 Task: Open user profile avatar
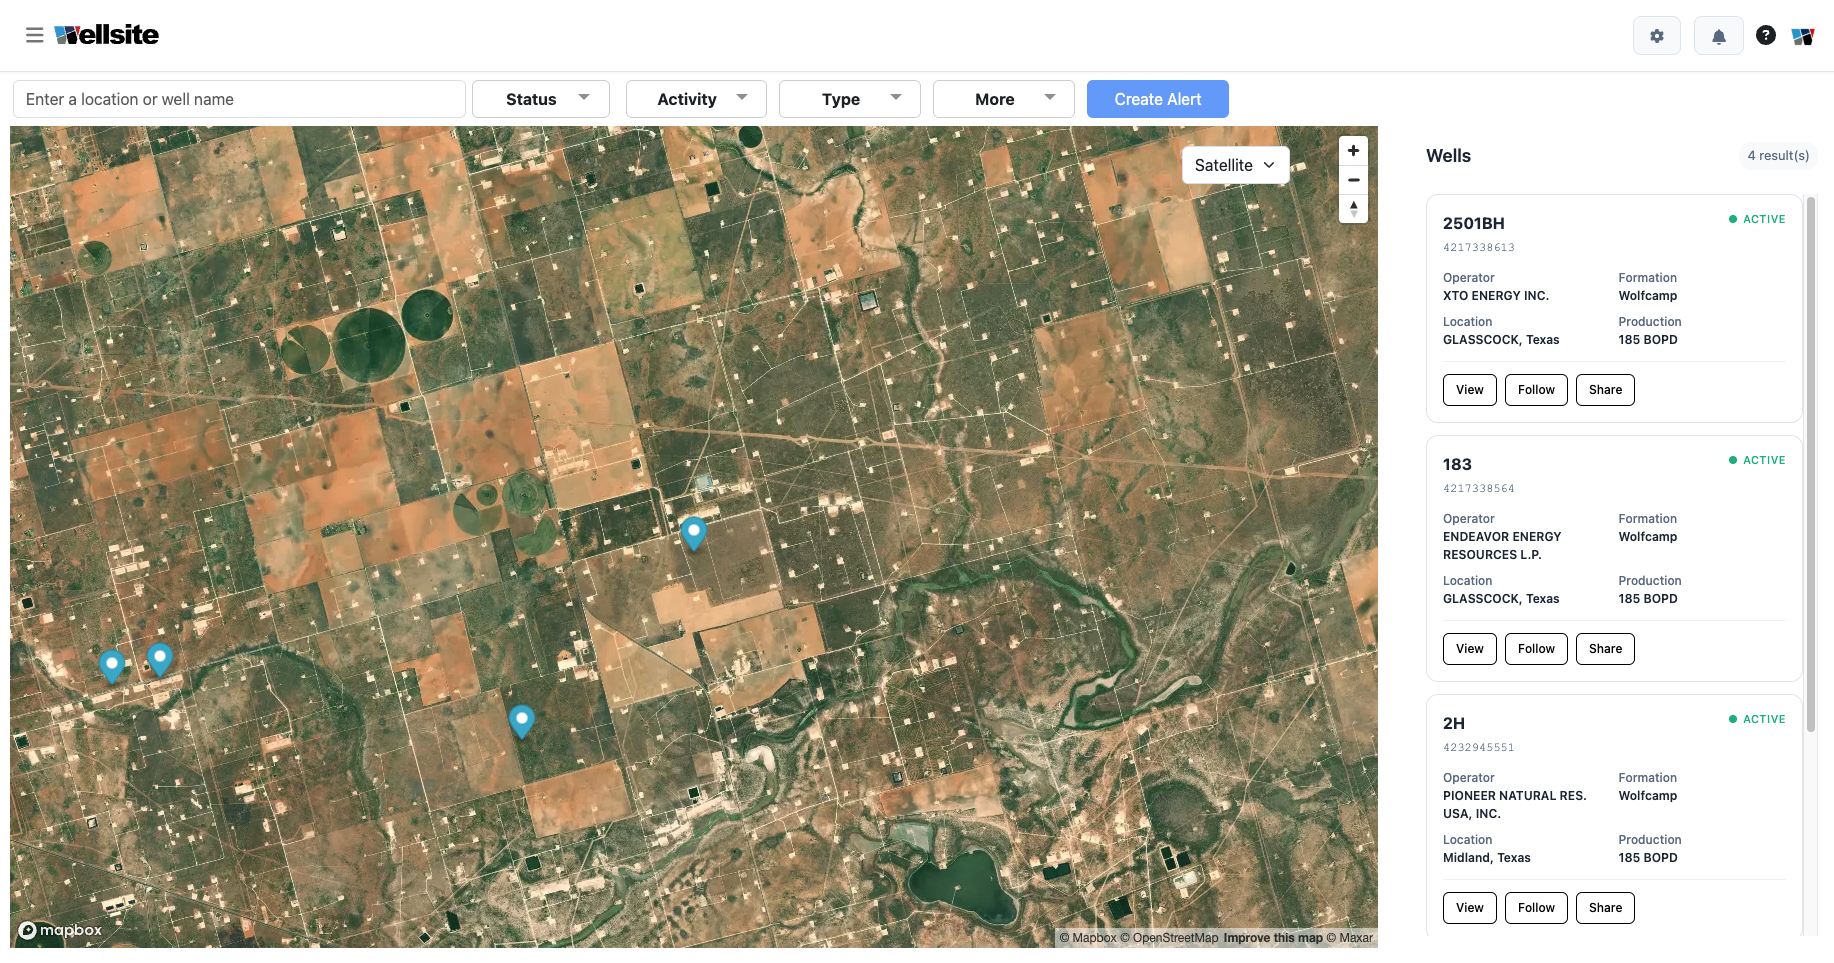pyautogui.click(x=1803, y=36)
